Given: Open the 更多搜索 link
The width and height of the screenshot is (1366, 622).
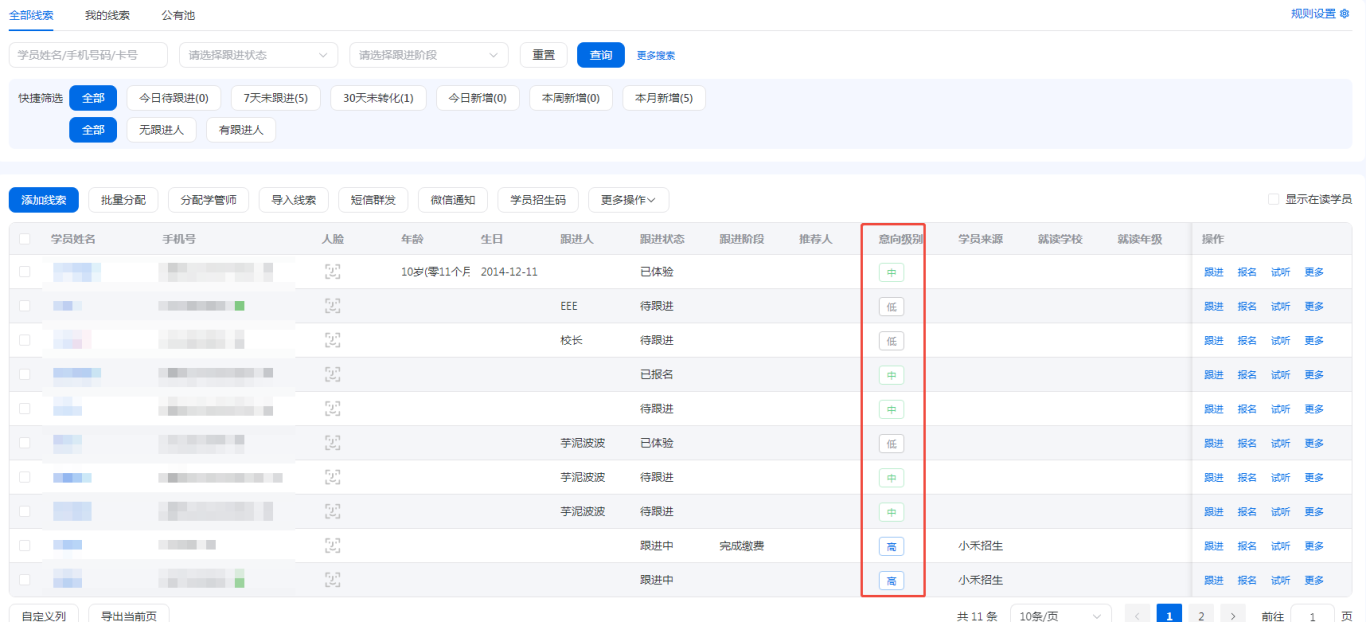Looking at the screenshot, I should pos(656,56).
